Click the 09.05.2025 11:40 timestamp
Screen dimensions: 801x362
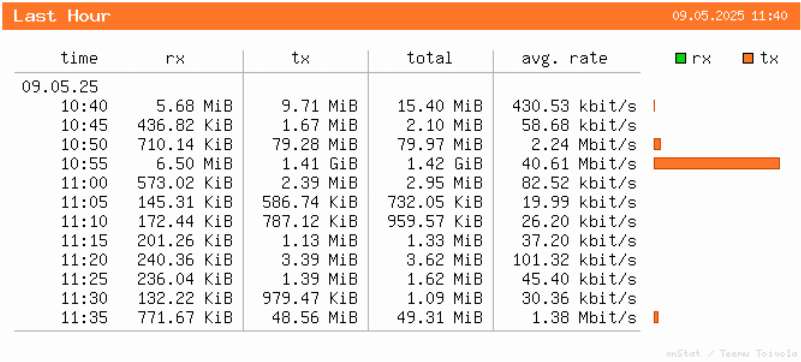(x=730, y=16)
